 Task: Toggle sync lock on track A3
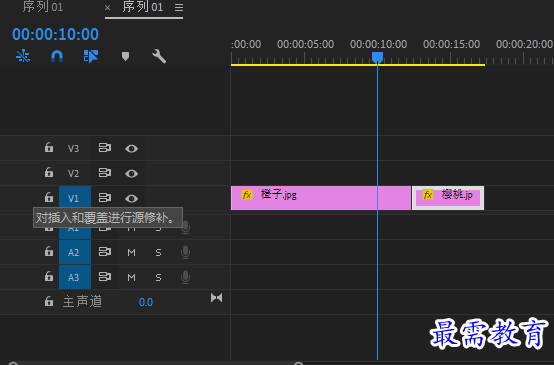105,276
